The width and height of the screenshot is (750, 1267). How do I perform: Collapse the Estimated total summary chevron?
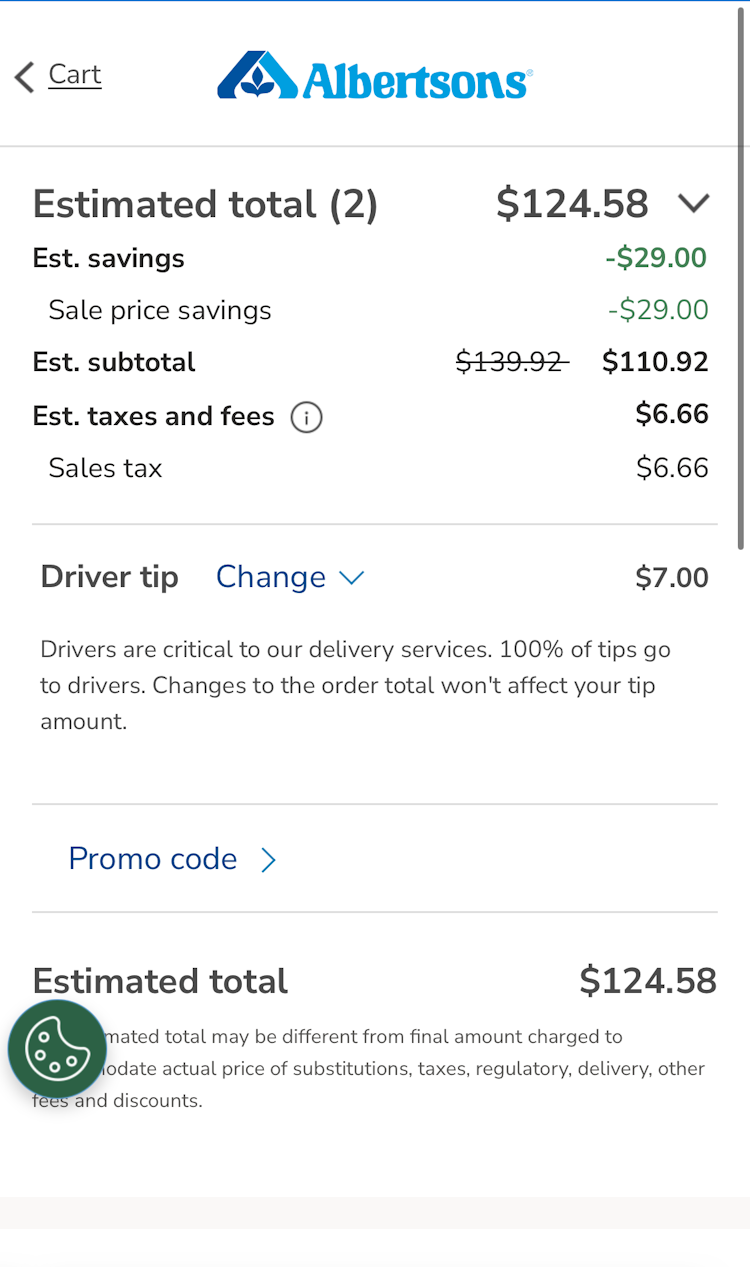(x=693, y=204)
